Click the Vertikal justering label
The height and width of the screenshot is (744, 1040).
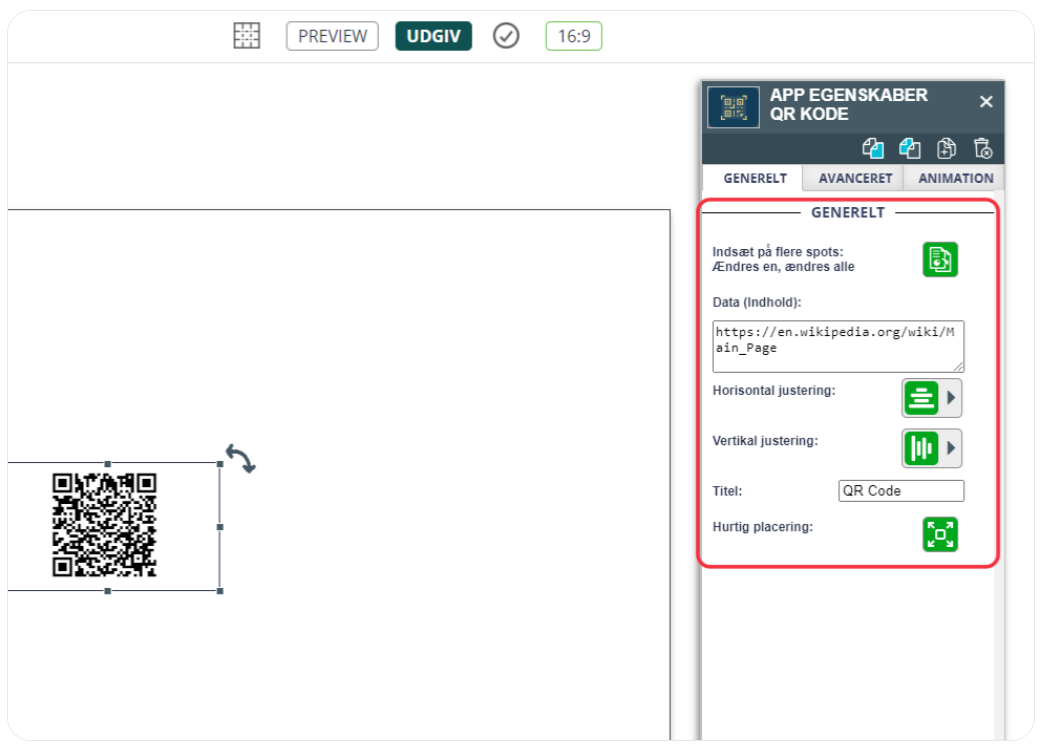coord(765,440)
